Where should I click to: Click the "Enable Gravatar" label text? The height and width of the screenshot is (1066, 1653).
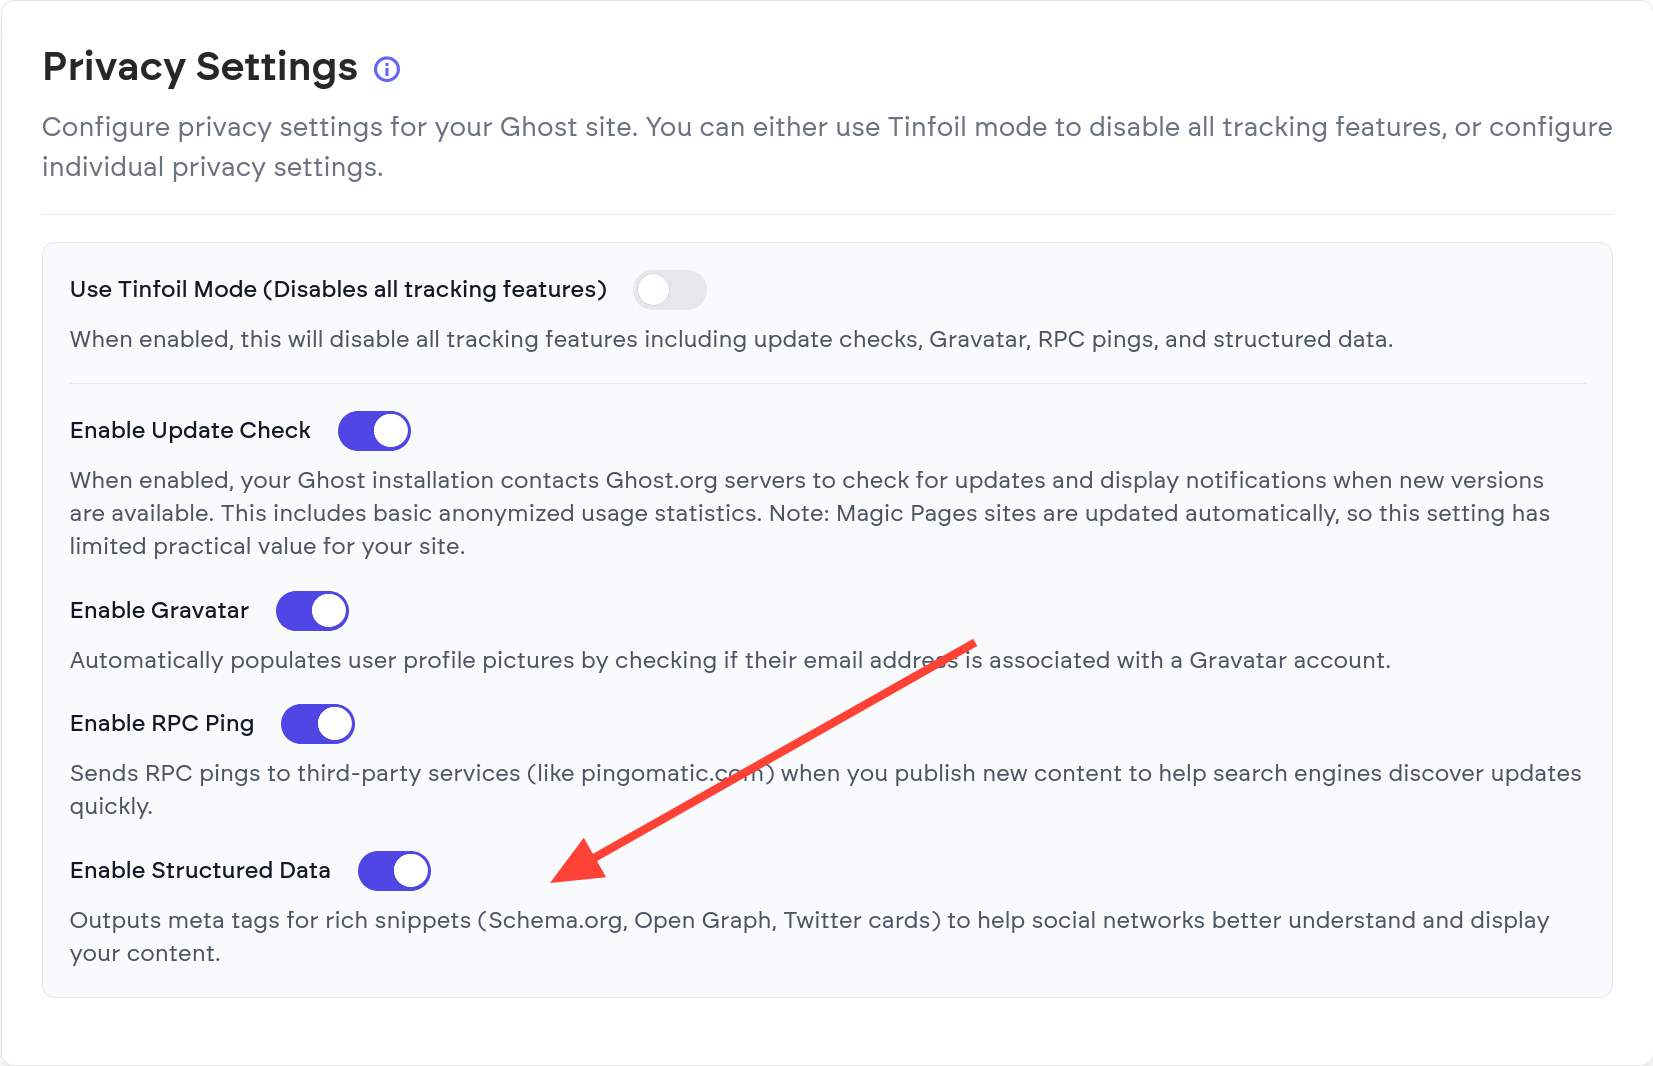pyautogui.click(x=159, y=611)
